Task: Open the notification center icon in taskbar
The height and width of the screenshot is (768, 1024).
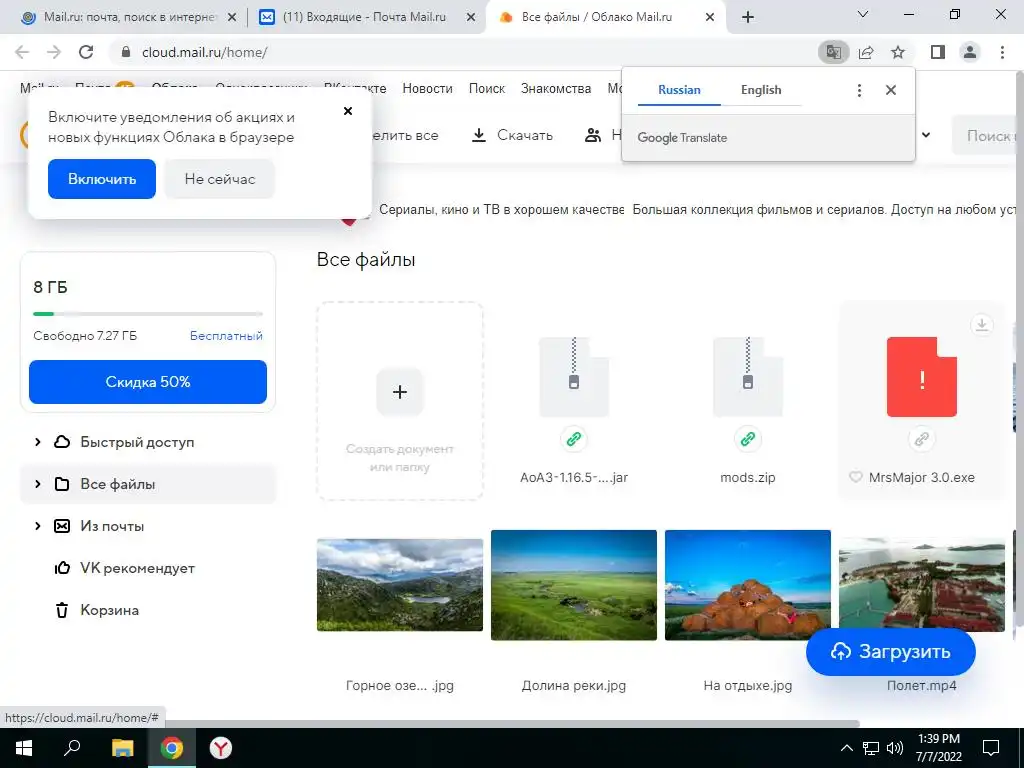Action: 991,748
